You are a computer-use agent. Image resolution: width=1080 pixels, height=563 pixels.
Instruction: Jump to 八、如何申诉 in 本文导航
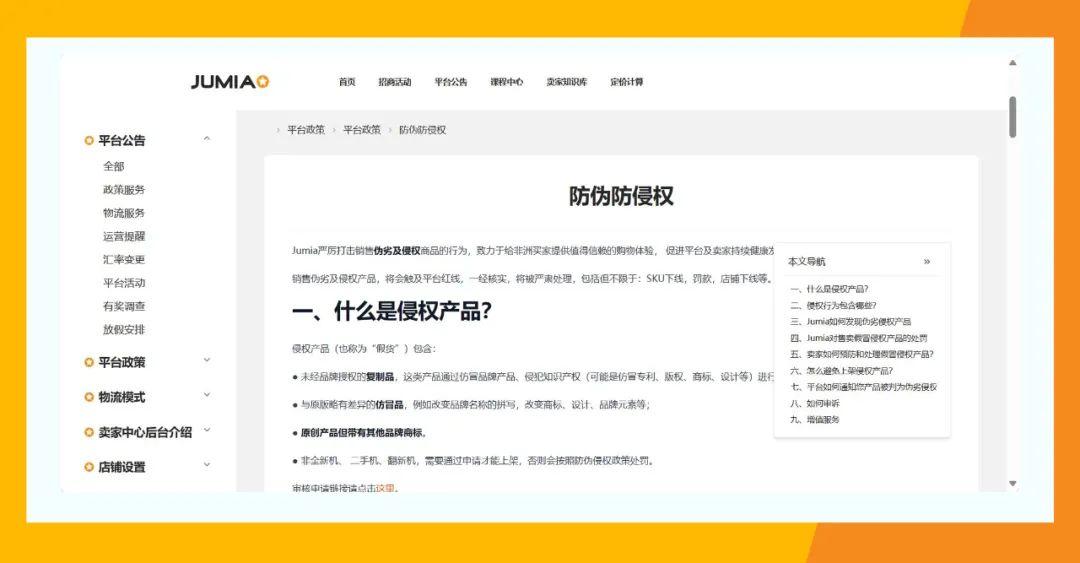pos(815,404)
